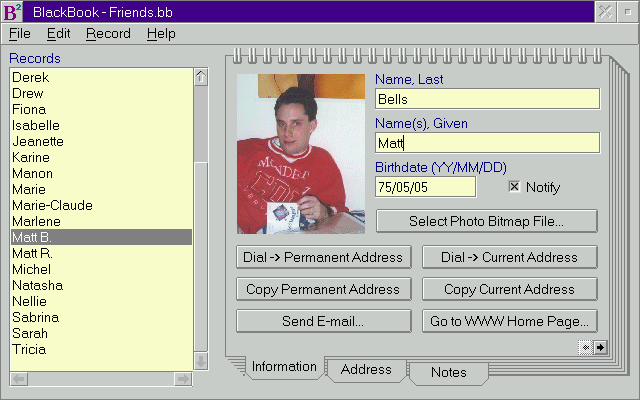Select Michel in the records list
The image size is (640, 400).
tap(101, 269)
